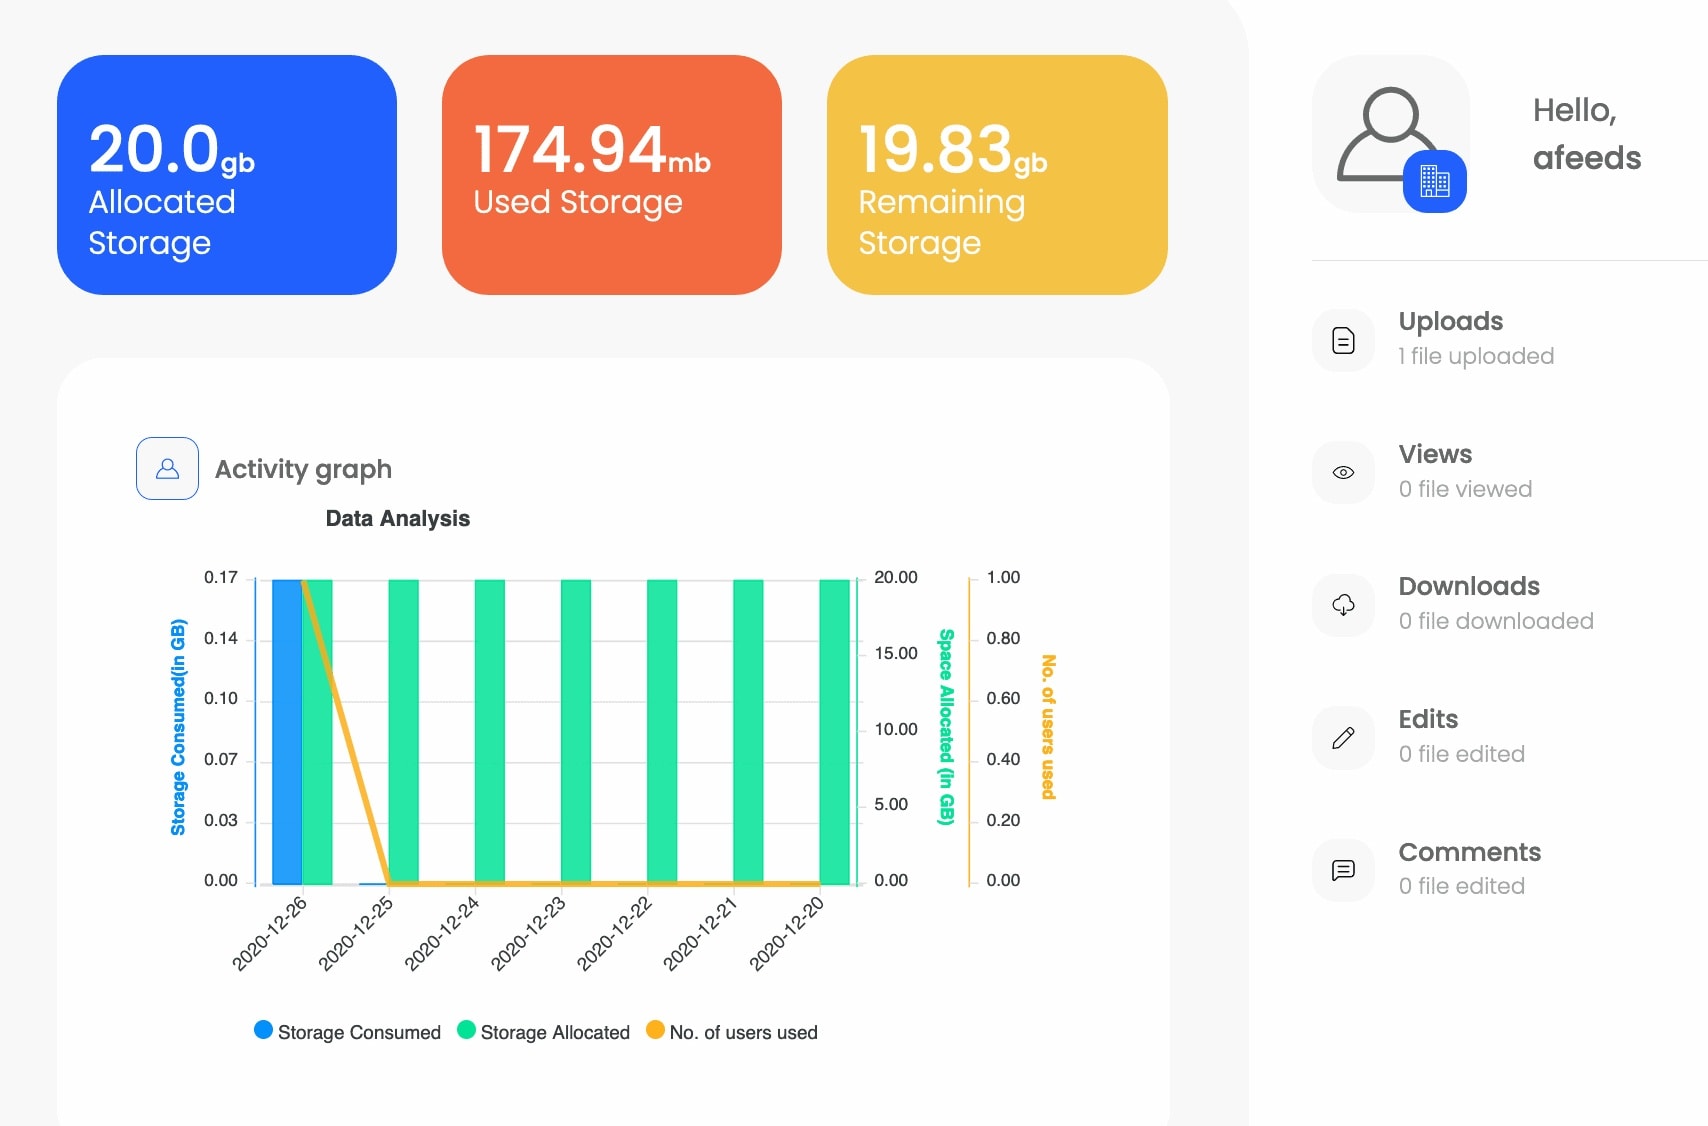
Task: Click the 2020-12-20 axis date label
Action: point(788,933)
